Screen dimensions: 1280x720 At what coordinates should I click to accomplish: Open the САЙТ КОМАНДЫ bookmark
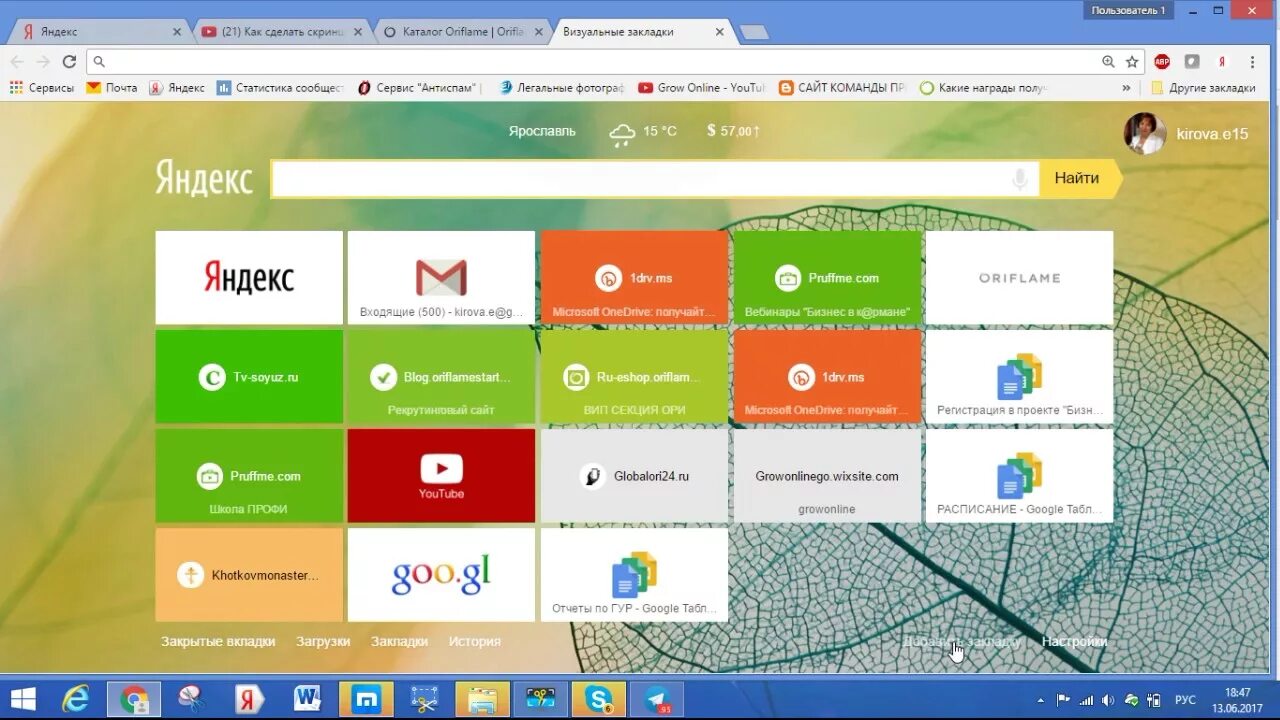[x=842, y=88]
